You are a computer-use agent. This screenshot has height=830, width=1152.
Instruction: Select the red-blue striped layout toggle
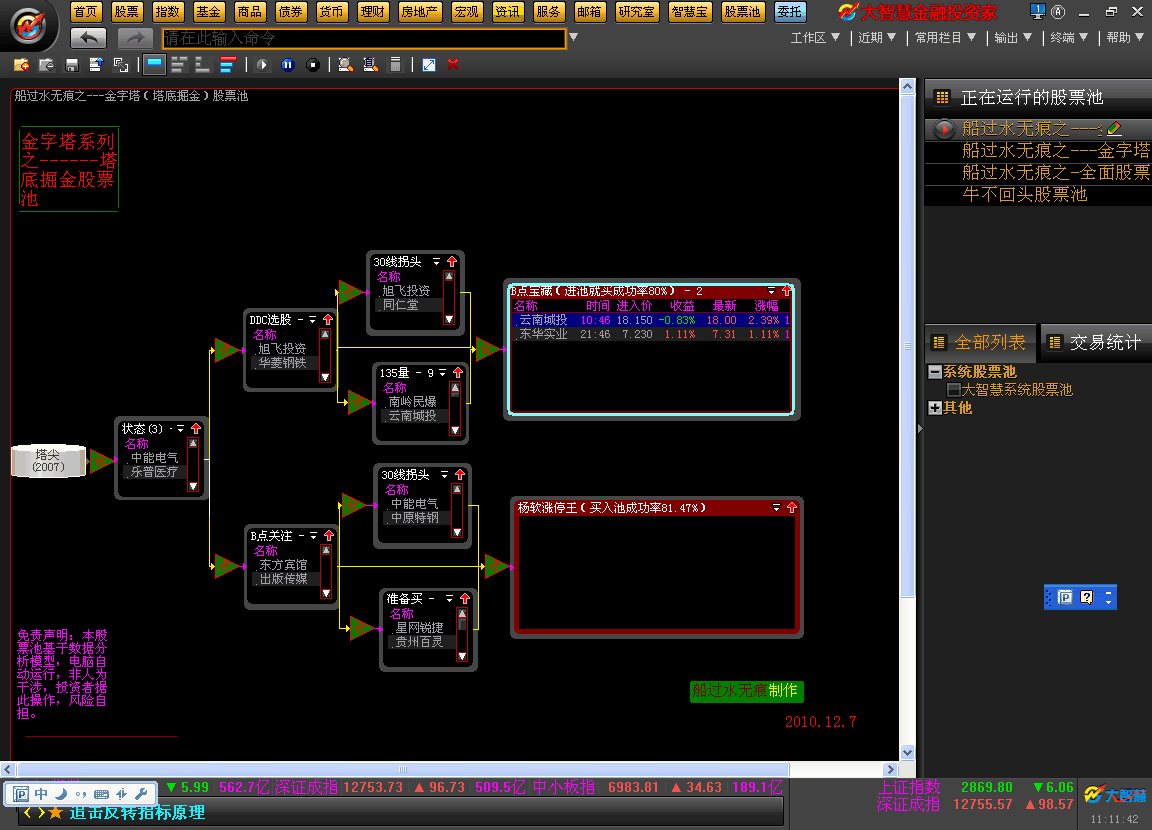(x=227, y=65)
